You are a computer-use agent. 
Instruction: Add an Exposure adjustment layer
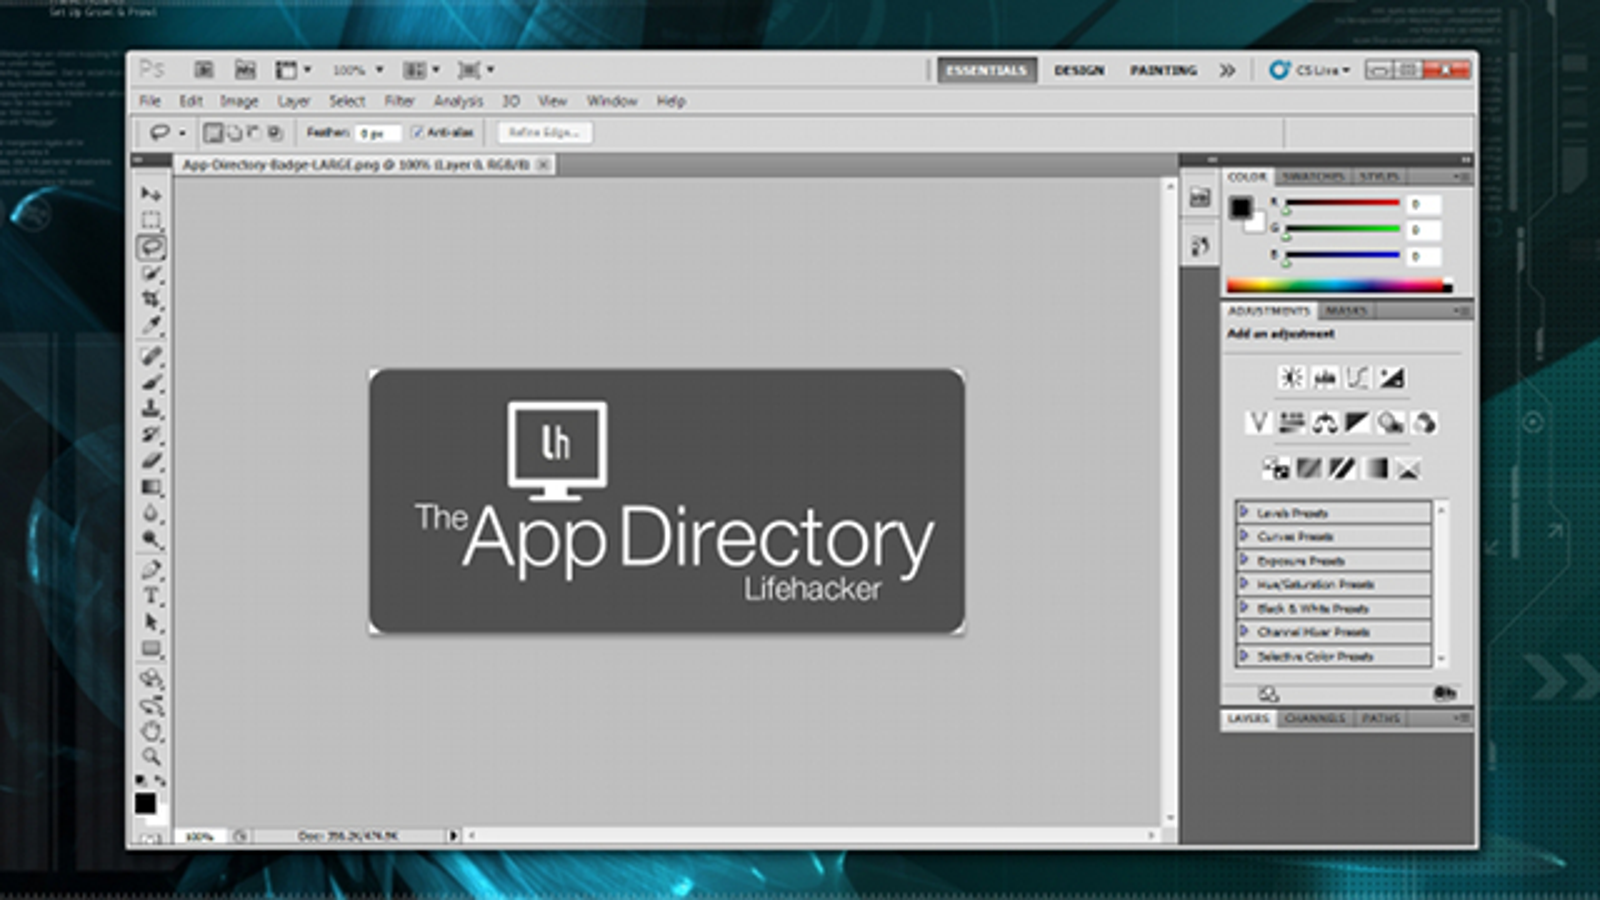coord(1391,377)
